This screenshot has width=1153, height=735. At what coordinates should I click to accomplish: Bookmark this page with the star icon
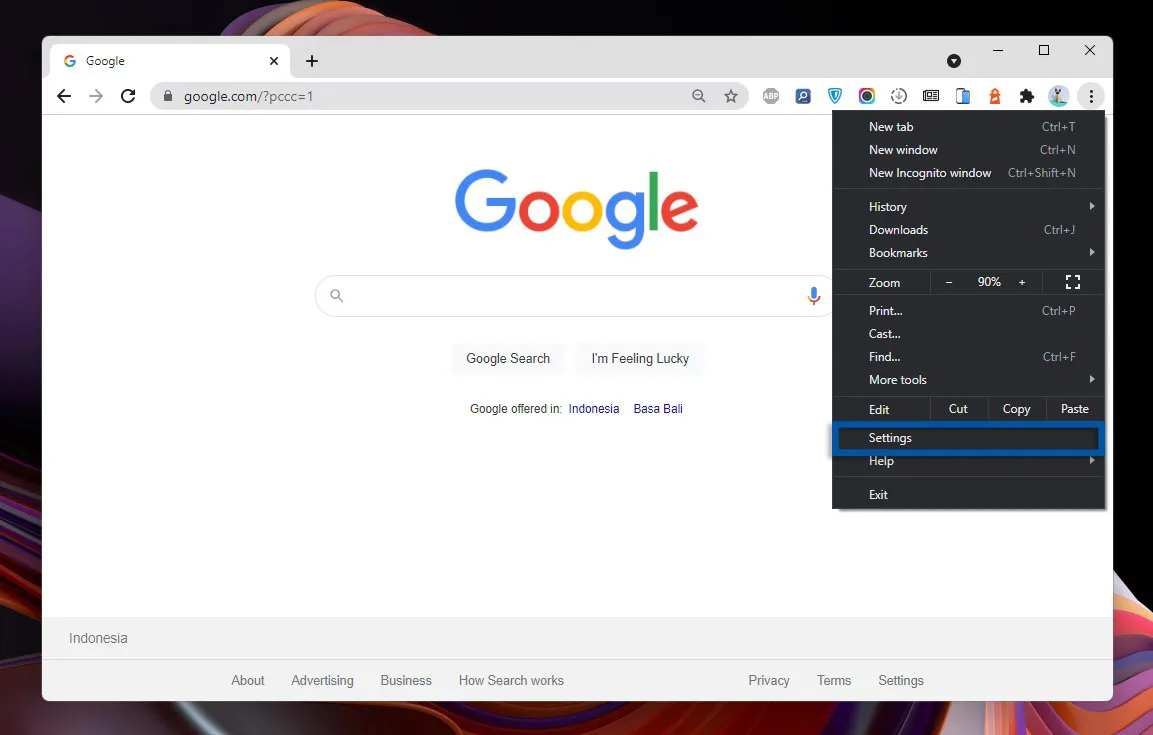732,95
